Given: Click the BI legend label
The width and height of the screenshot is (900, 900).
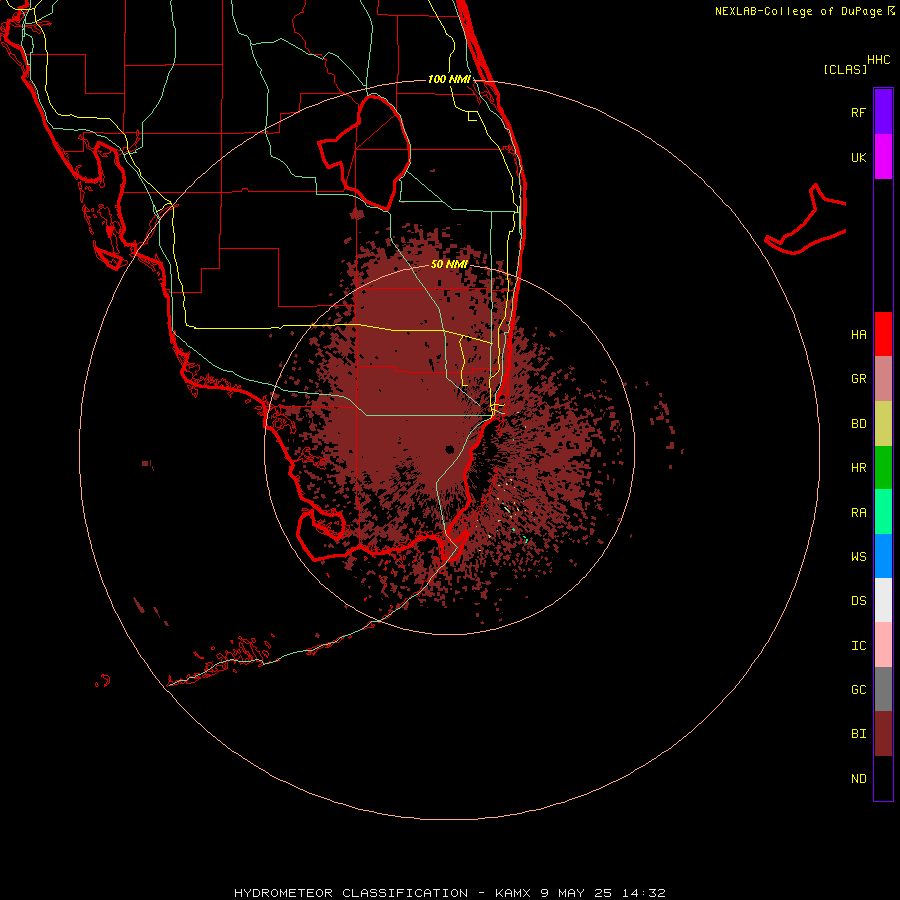Looking at the screenshot, I should 858,734.
